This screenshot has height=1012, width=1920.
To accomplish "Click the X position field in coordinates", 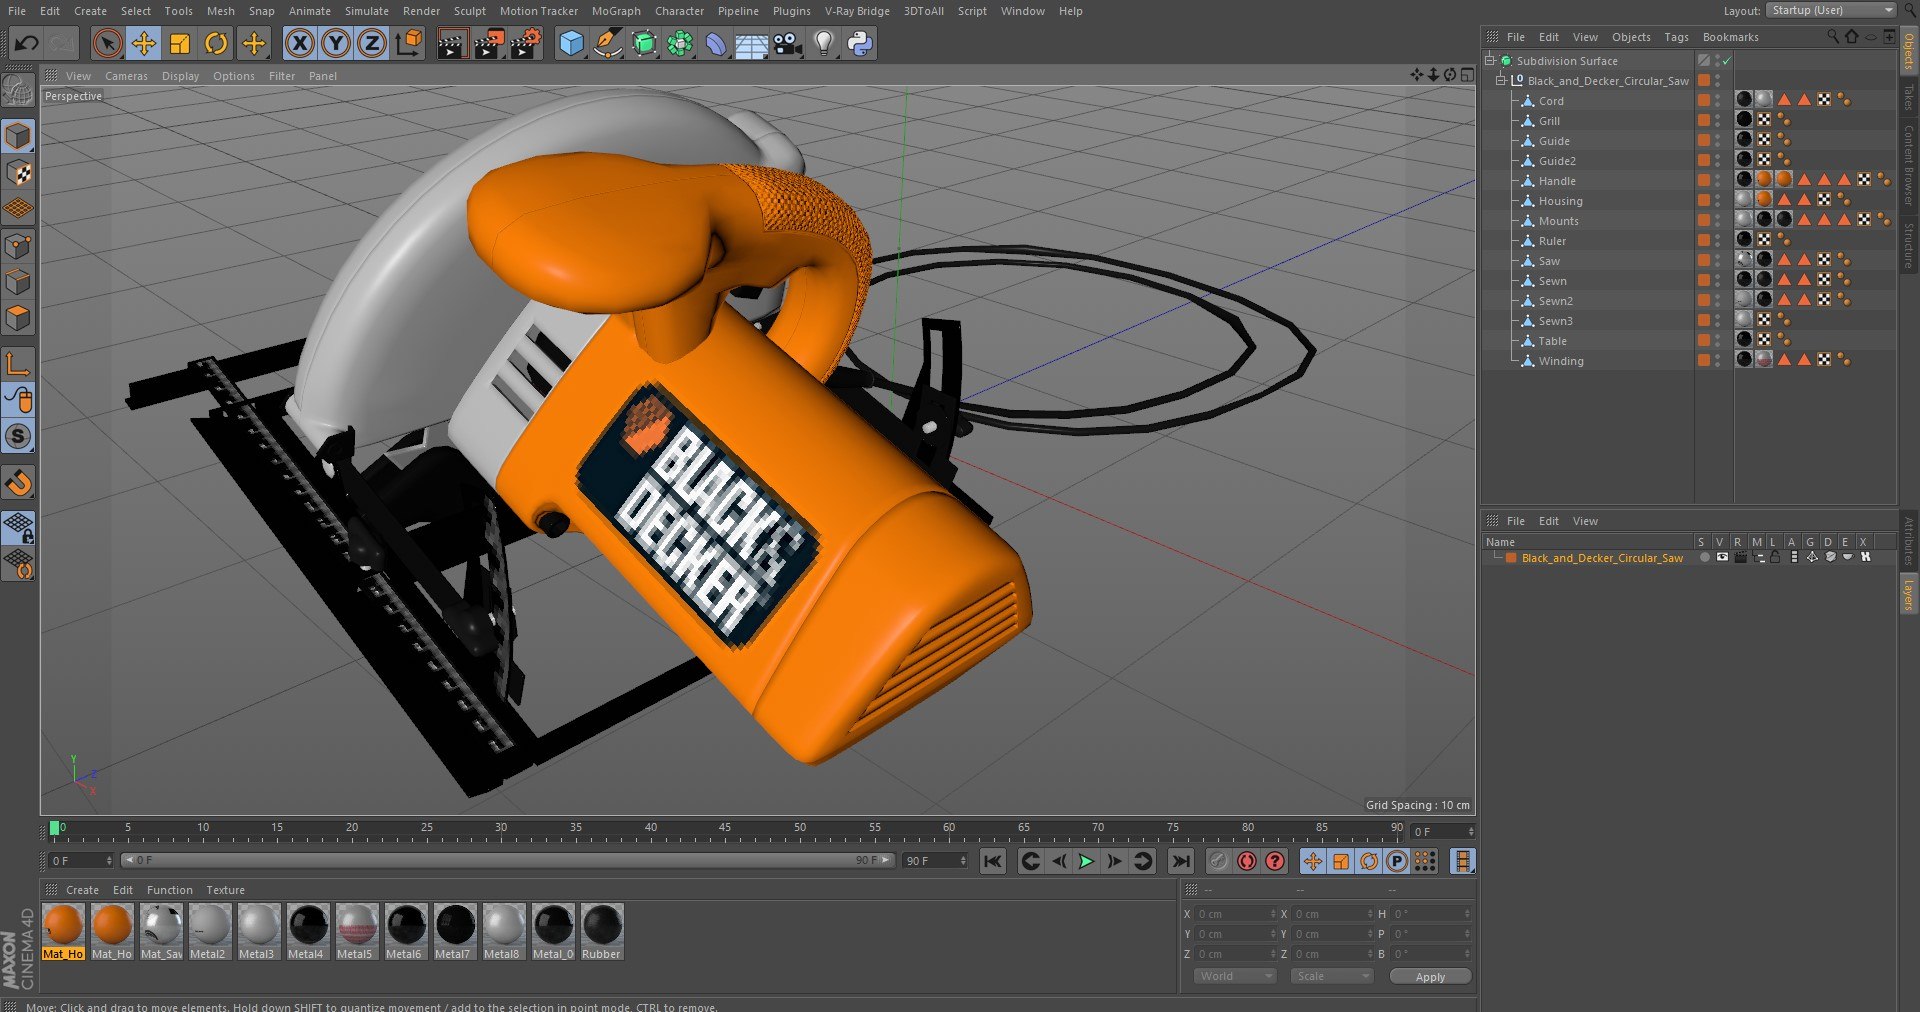I will [x=1236, y=914].
